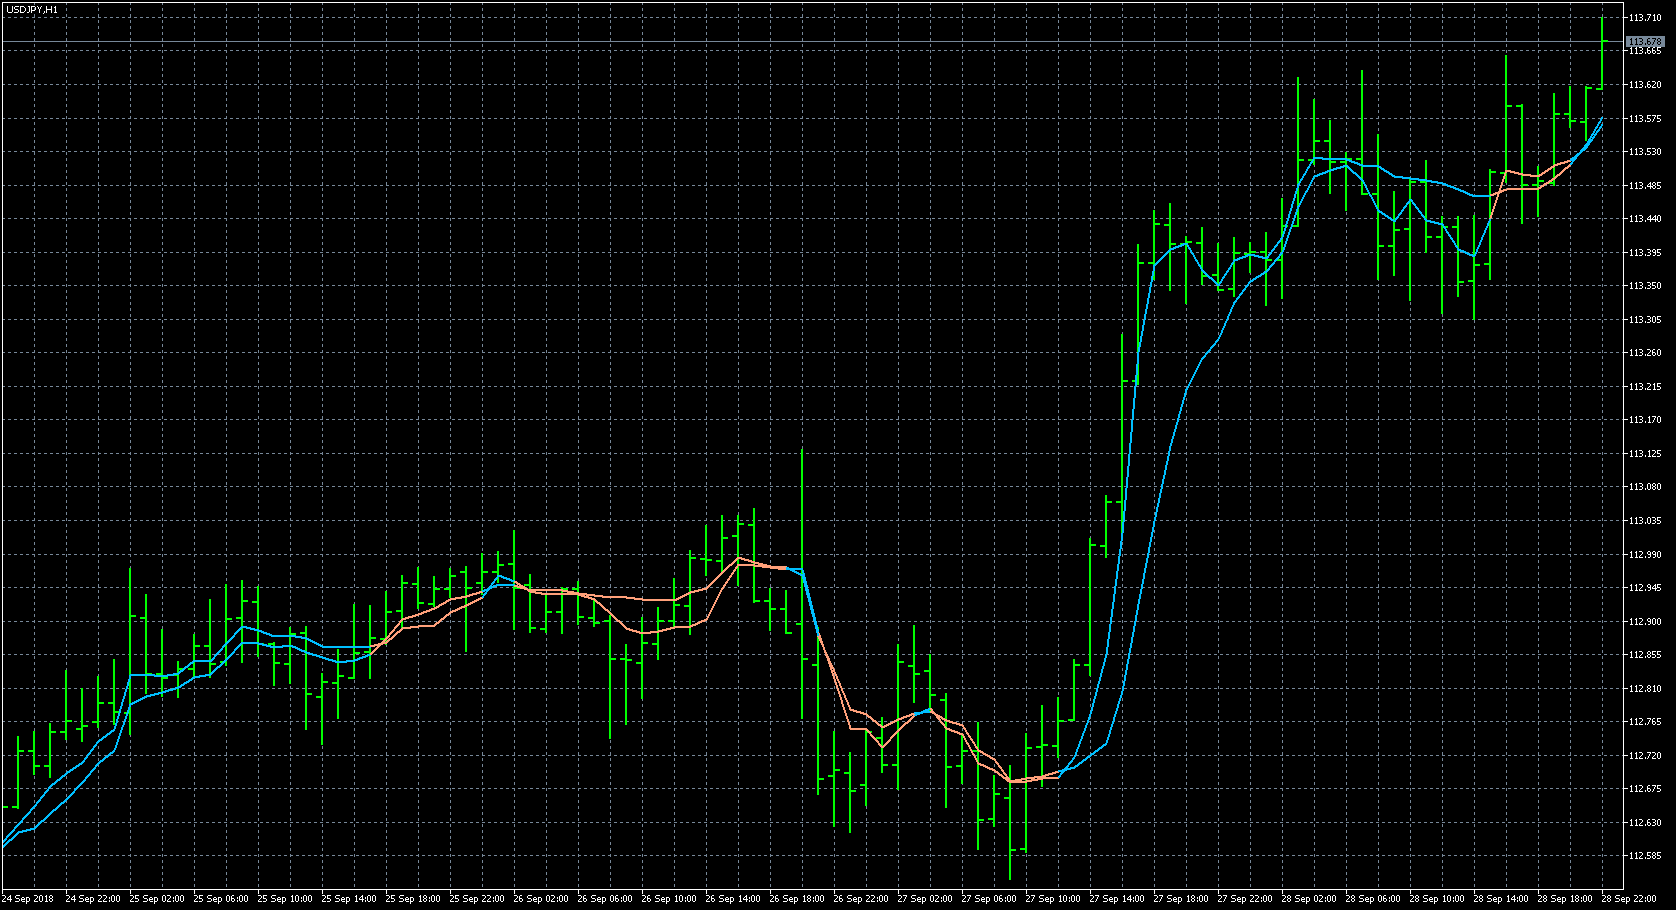
Task: Click the 27 Sep 18:00 time label
Action: click(1181, 899)
